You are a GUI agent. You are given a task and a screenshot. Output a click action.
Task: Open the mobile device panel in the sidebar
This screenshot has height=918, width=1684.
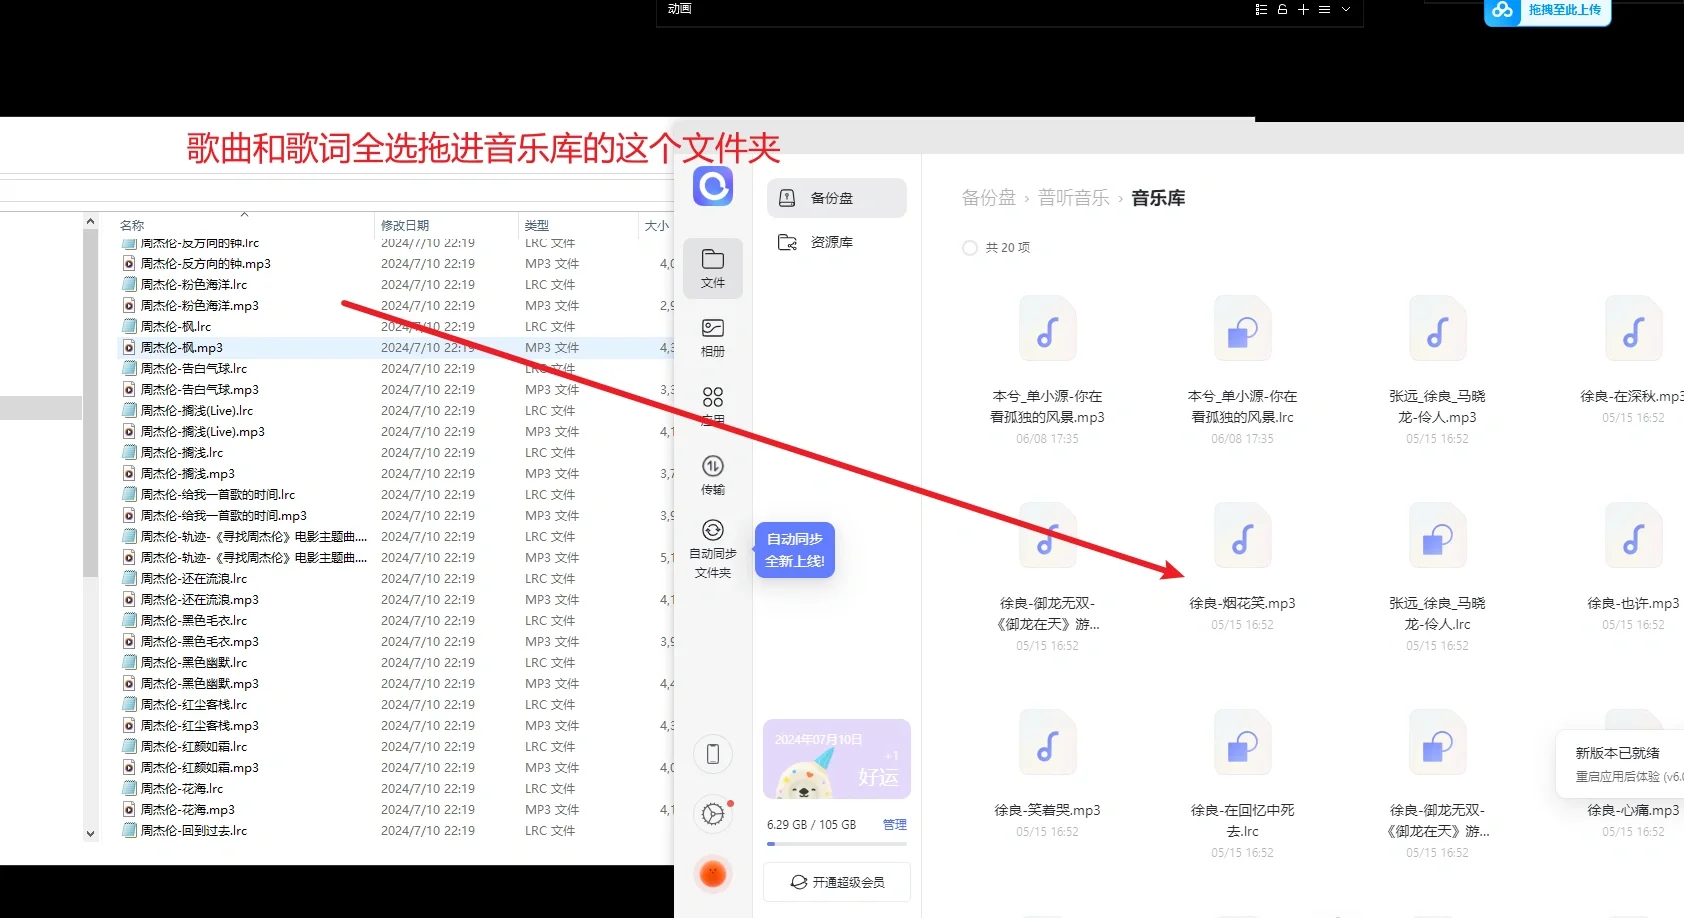click(x=713, y=754)
